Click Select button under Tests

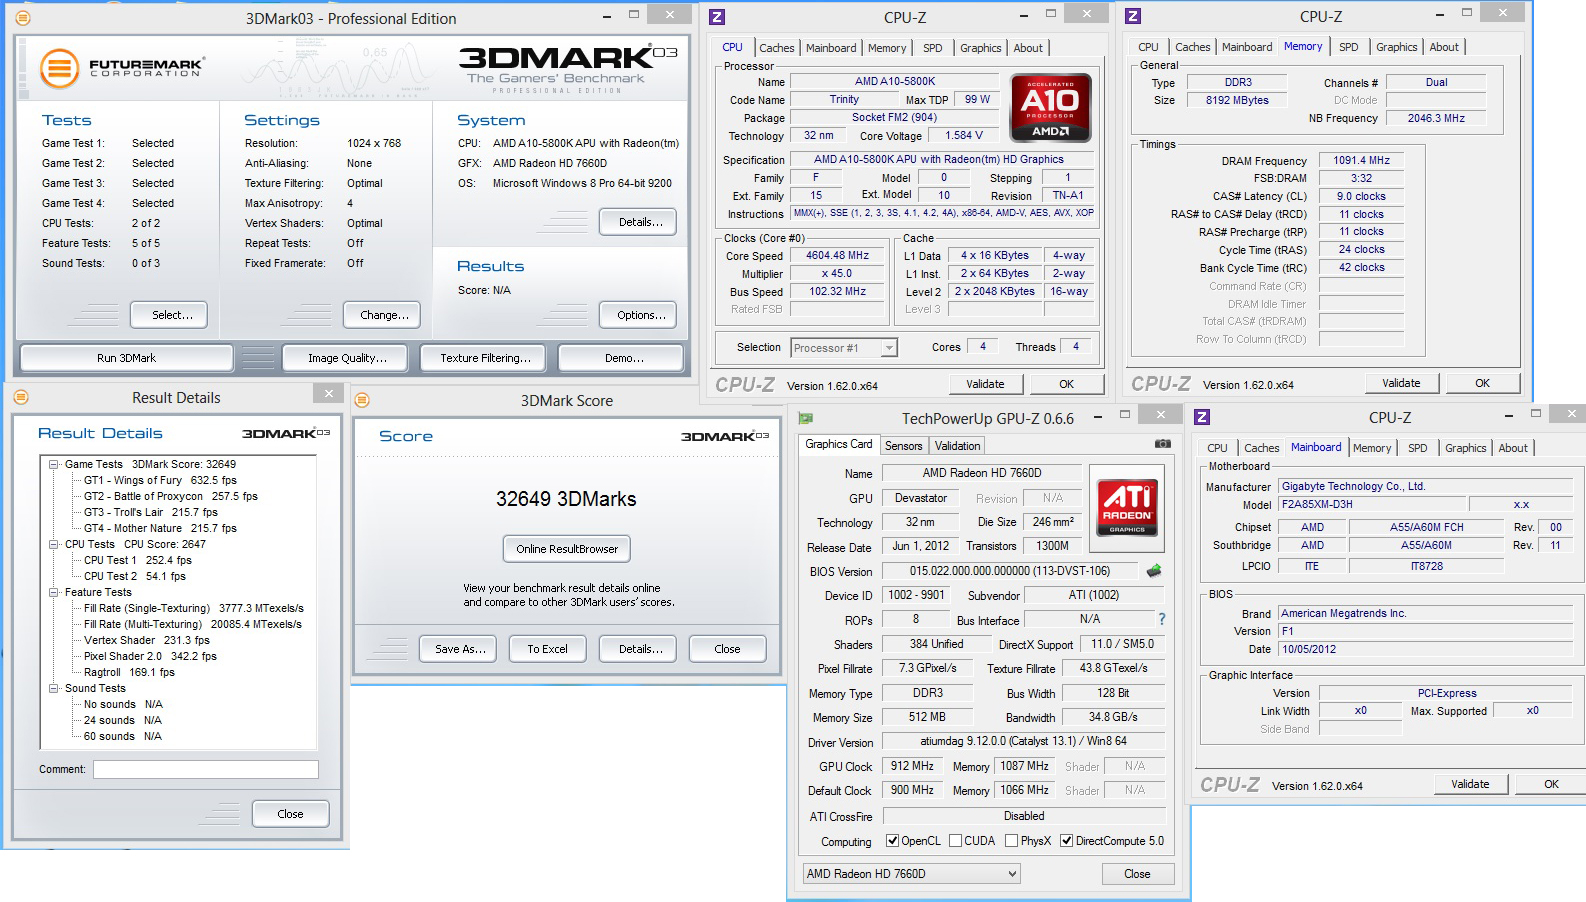click(x=168, y=315)
